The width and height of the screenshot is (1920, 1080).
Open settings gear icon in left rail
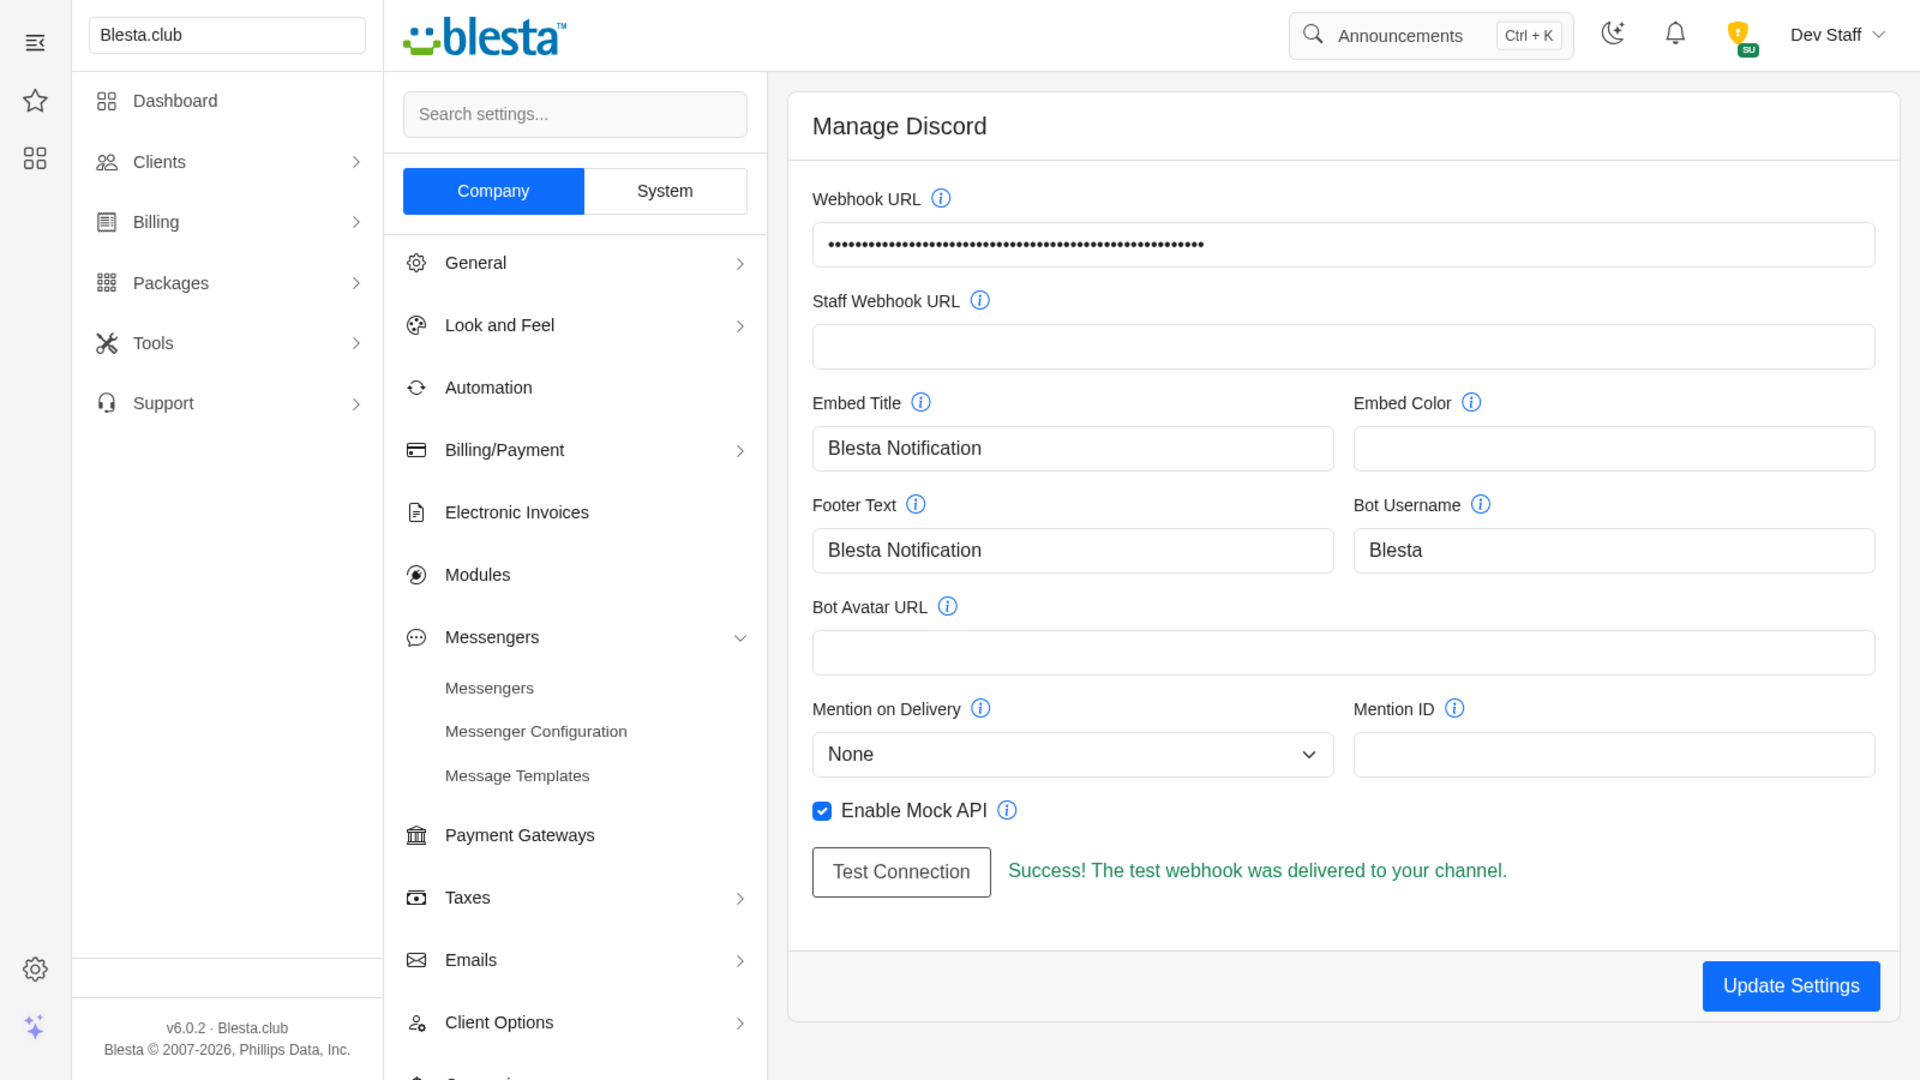[x=35, y=969]
